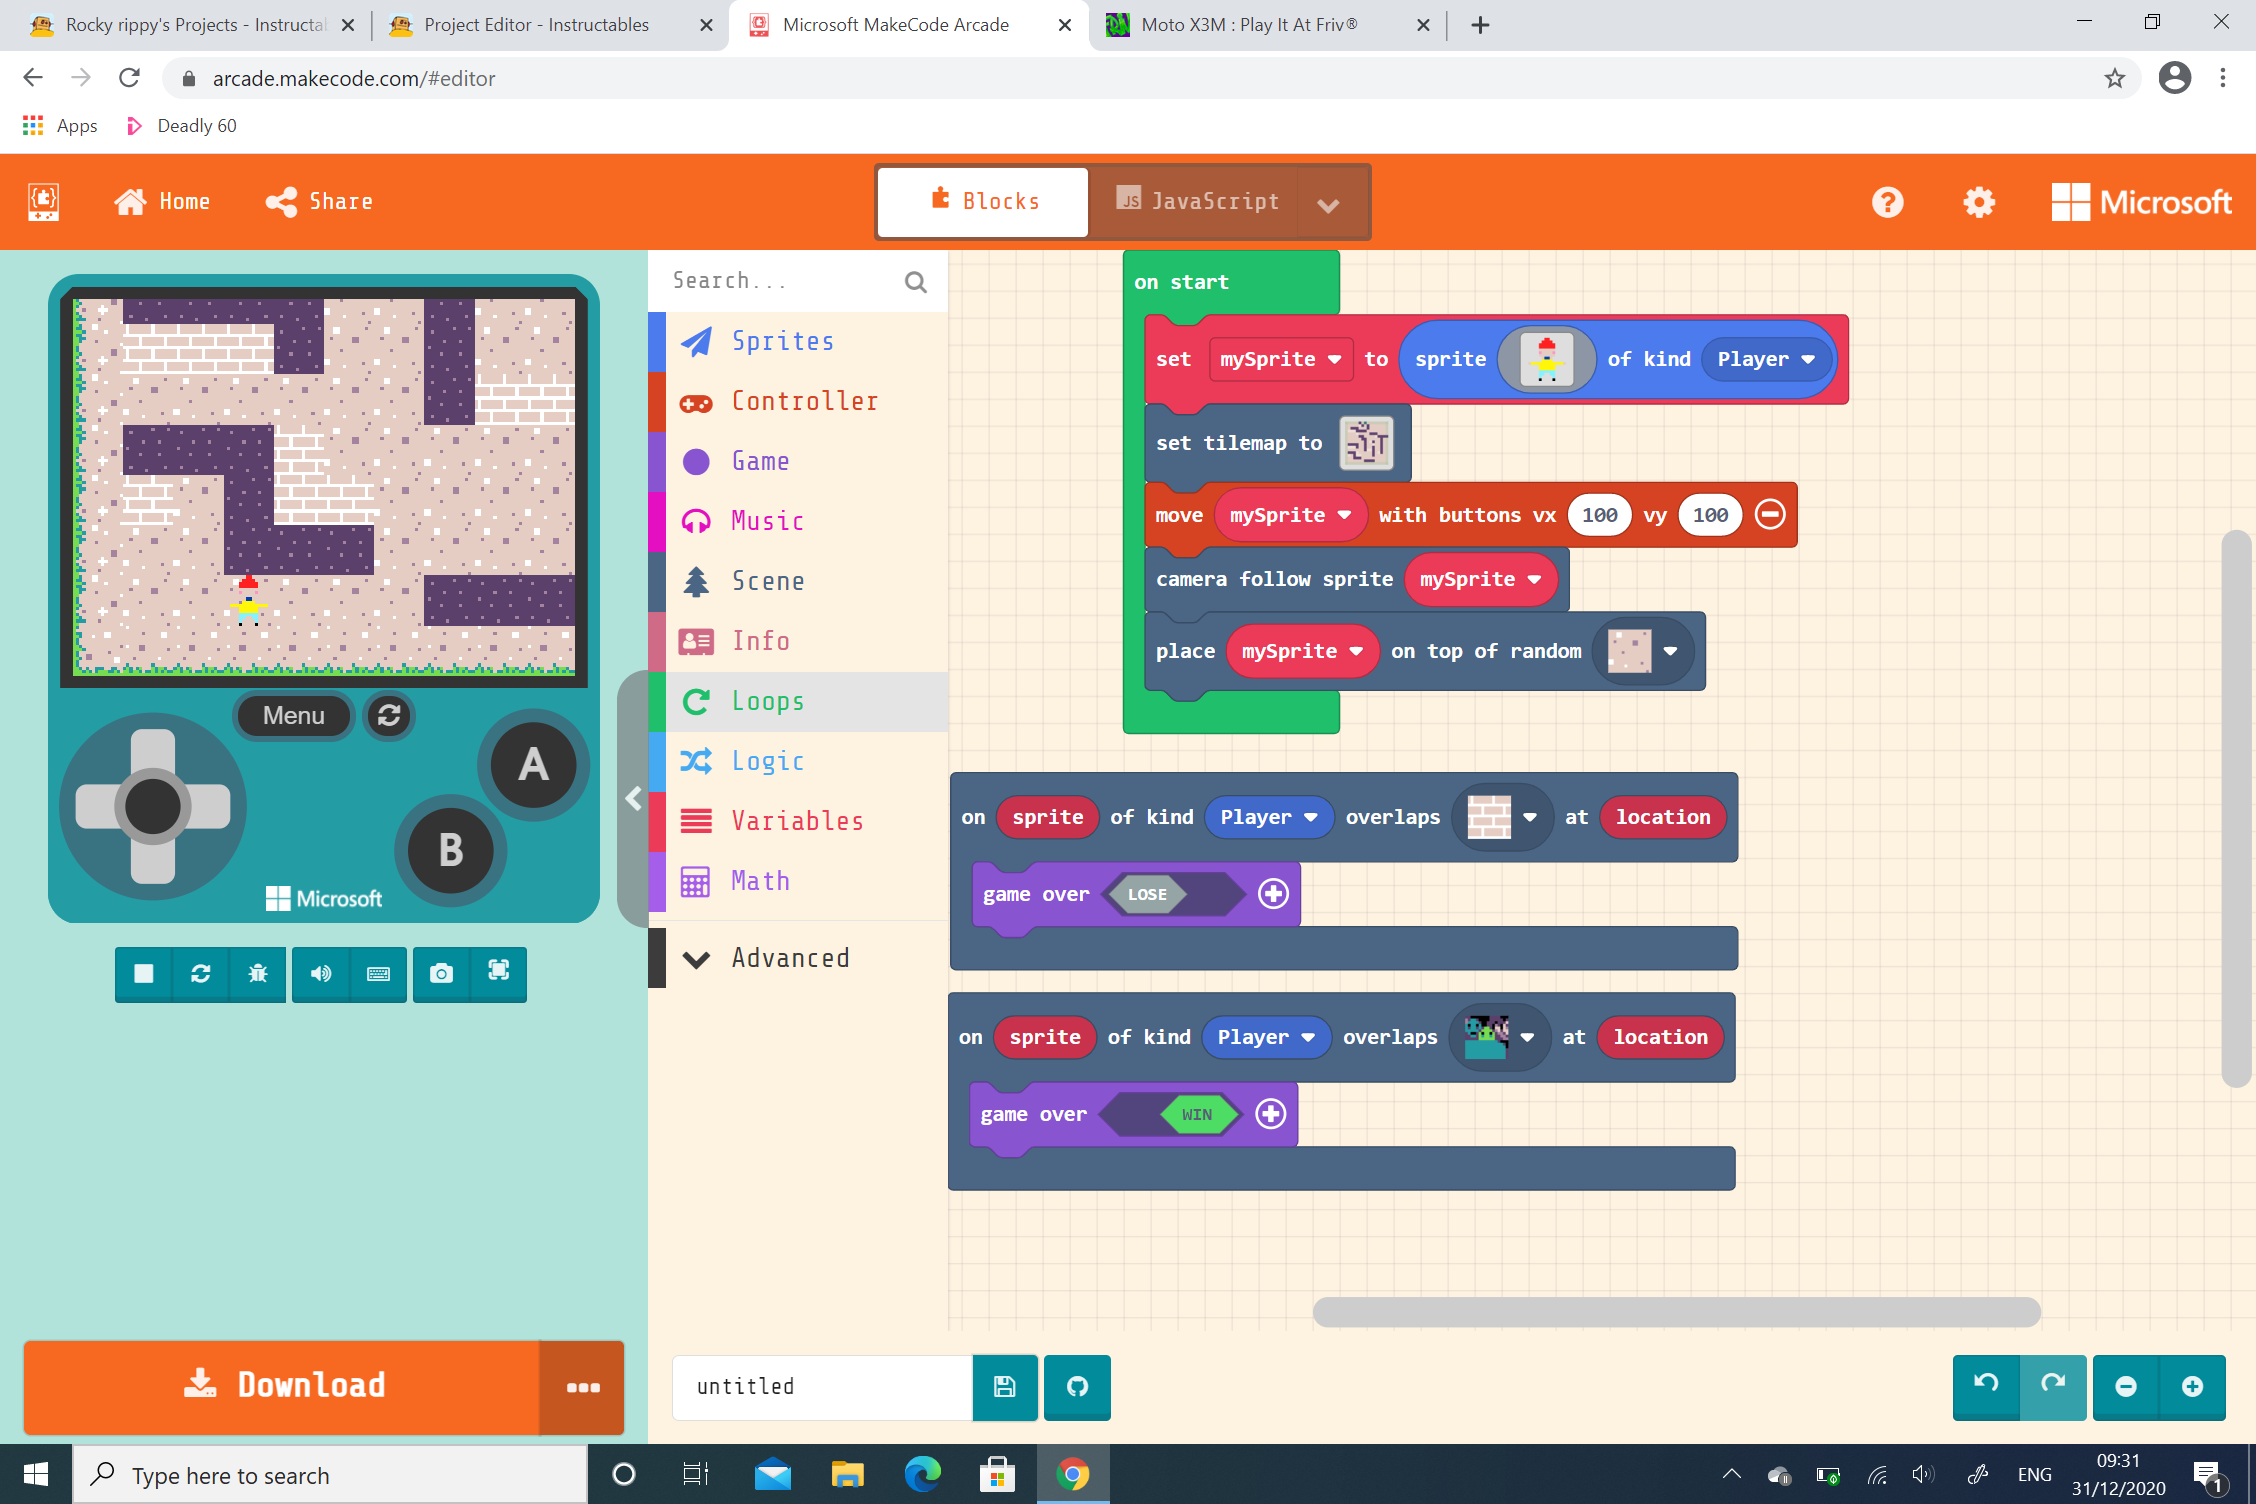Restart the game simulator
Screen dimensions: 2256x1504
pos(201,974)
